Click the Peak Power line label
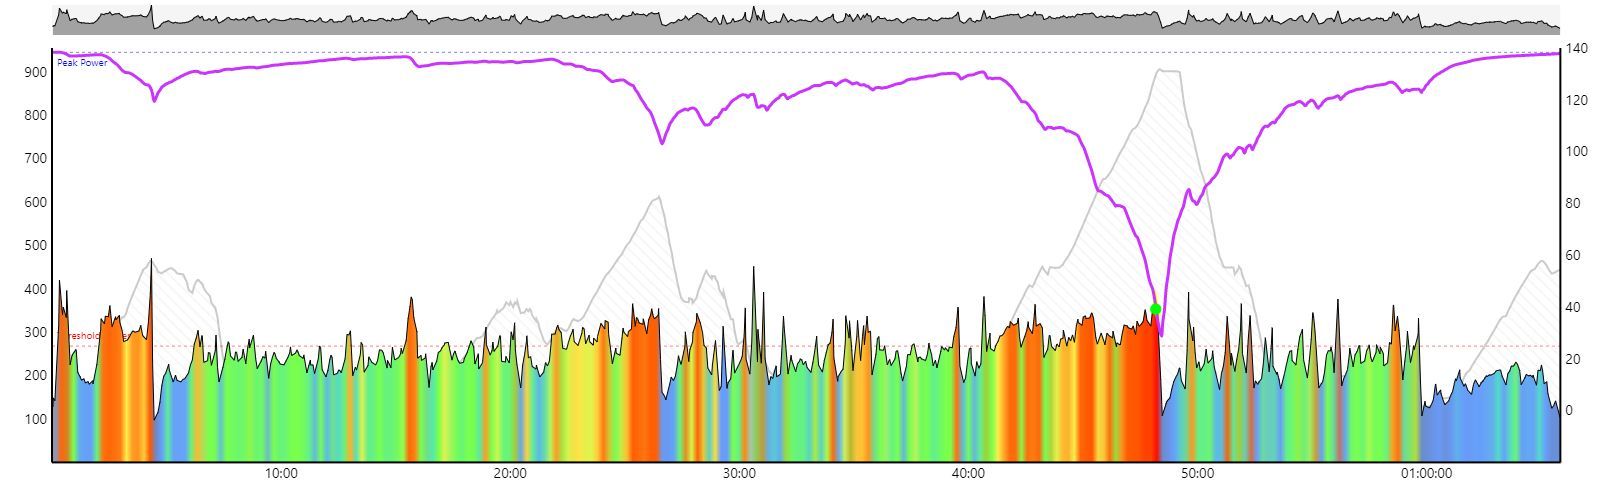This screenshot has height=500, width=1613. click(x=82, y=62)
